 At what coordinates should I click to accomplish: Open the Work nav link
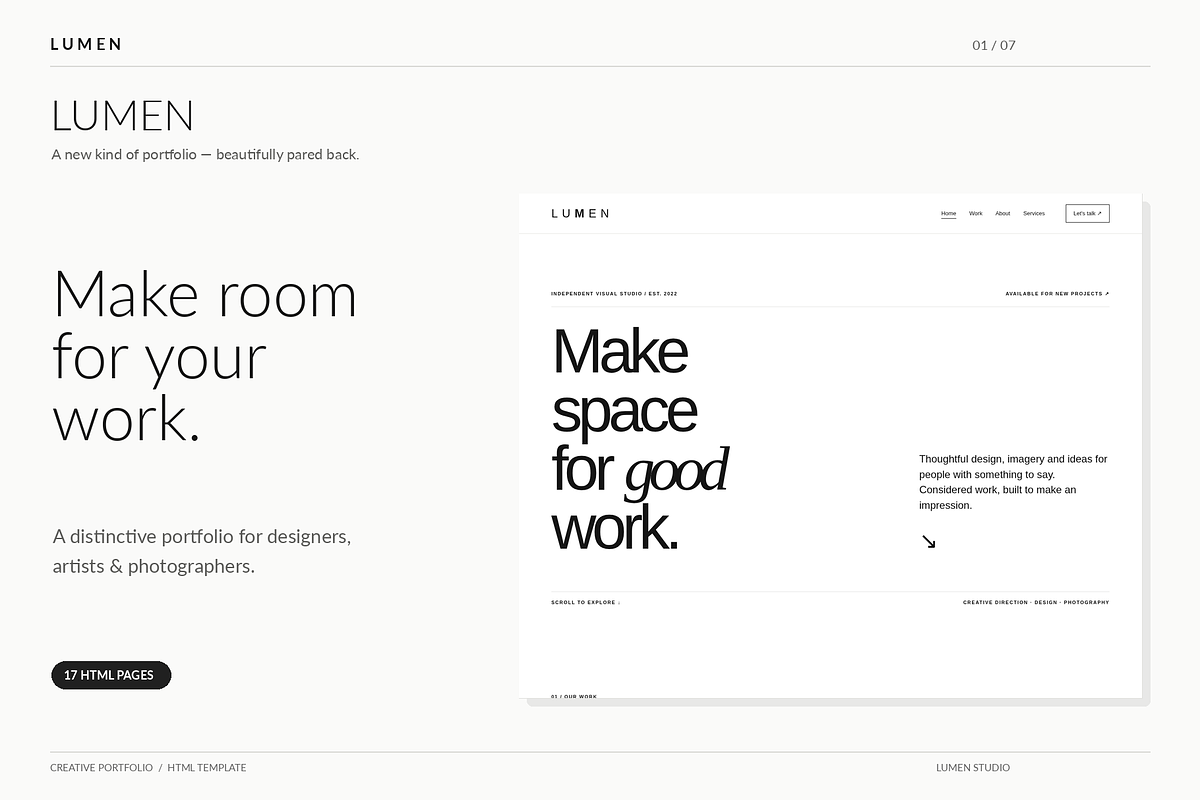976,213
